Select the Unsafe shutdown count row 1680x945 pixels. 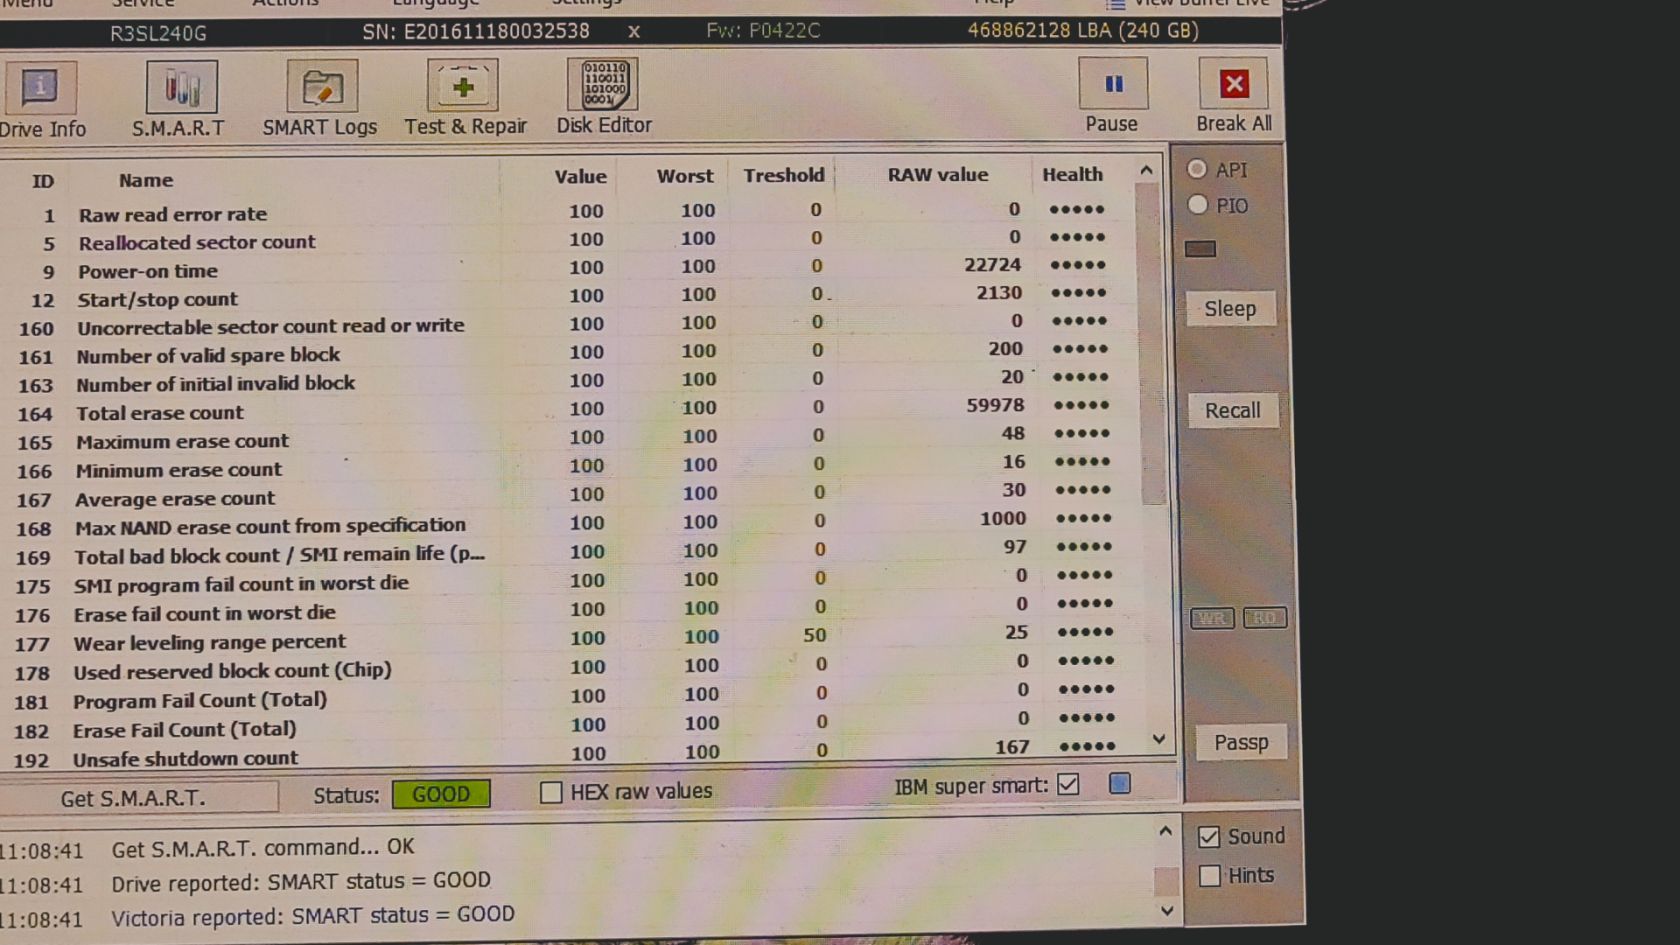pyautogui.click(x=570, y=755)
